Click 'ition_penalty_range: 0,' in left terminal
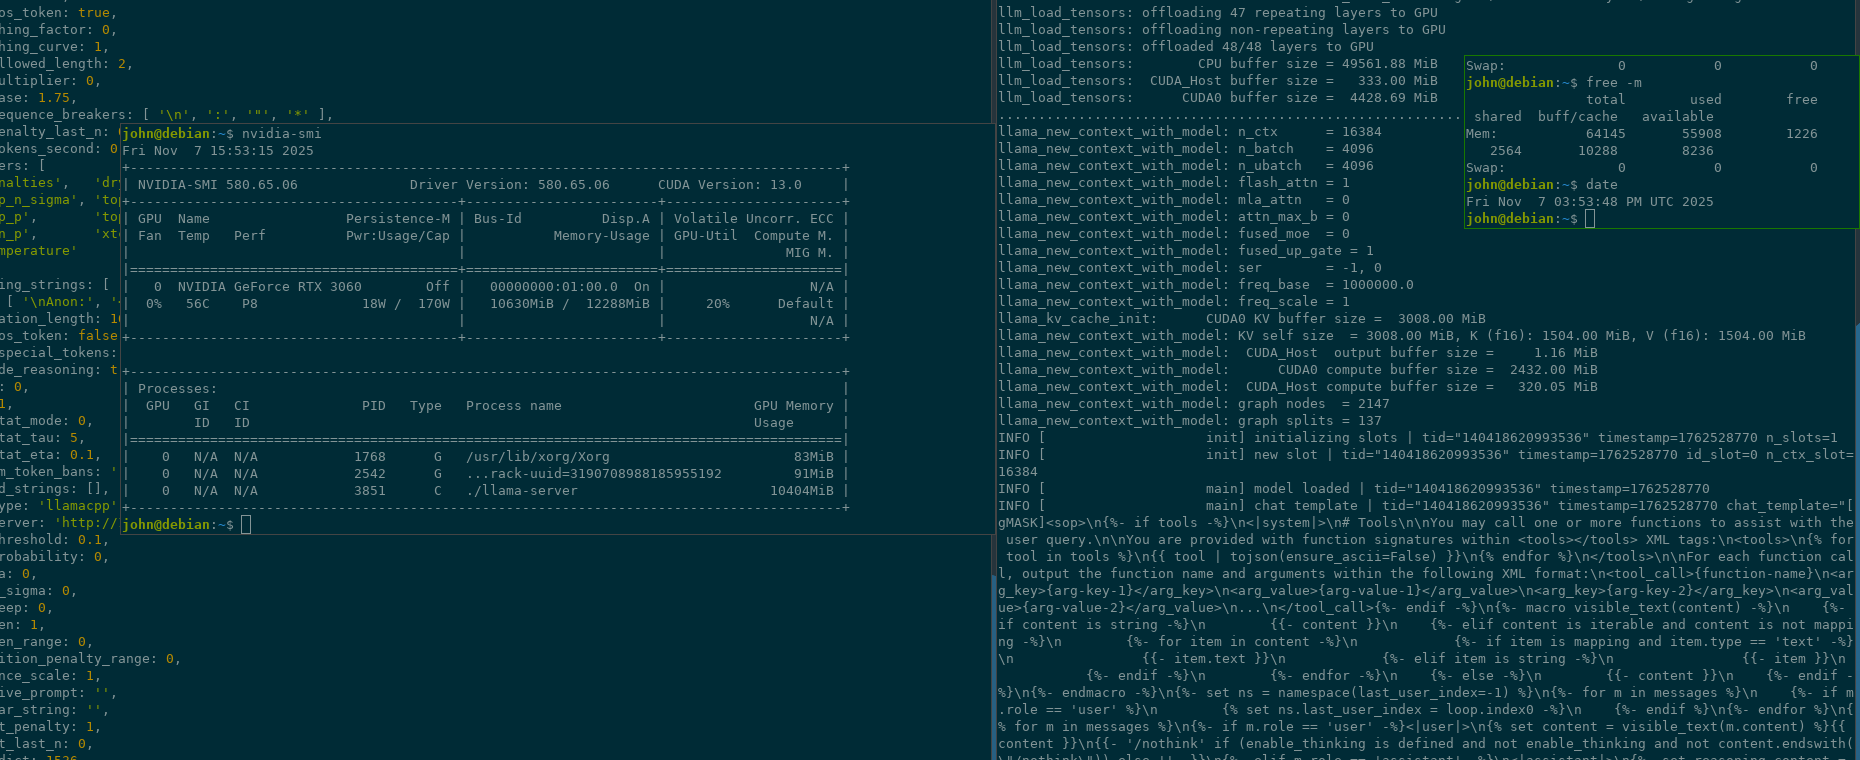 click(90, 659)
